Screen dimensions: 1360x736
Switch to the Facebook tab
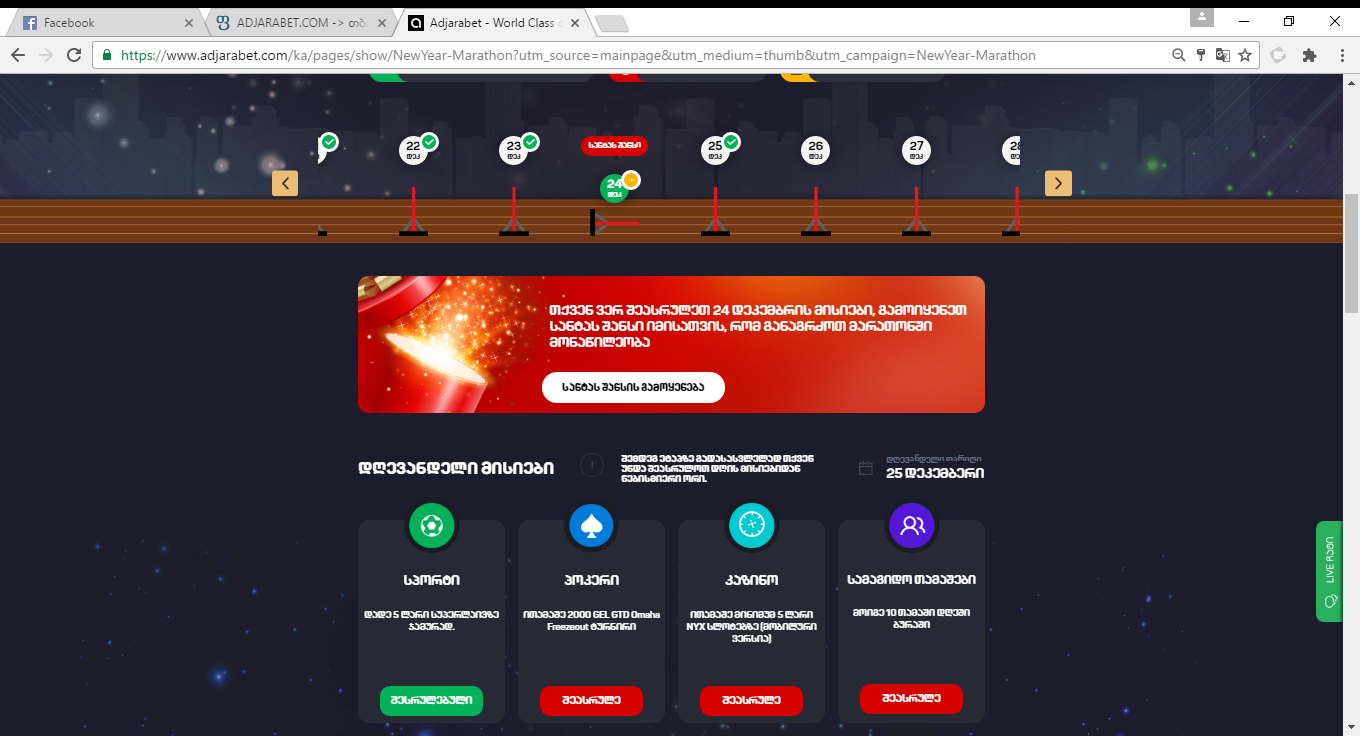(103, 22)
